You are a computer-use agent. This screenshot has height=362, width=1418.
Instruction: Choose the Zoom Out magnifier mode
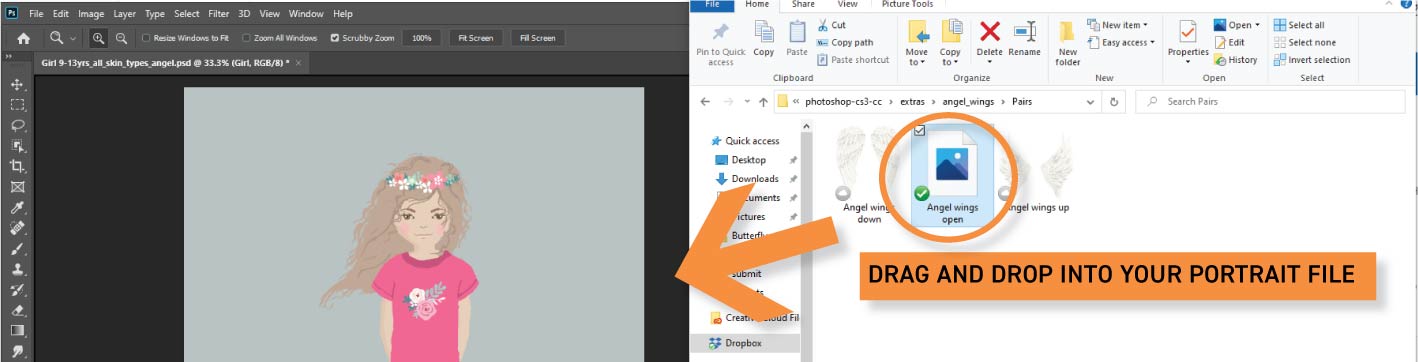[x=121, y=38]
